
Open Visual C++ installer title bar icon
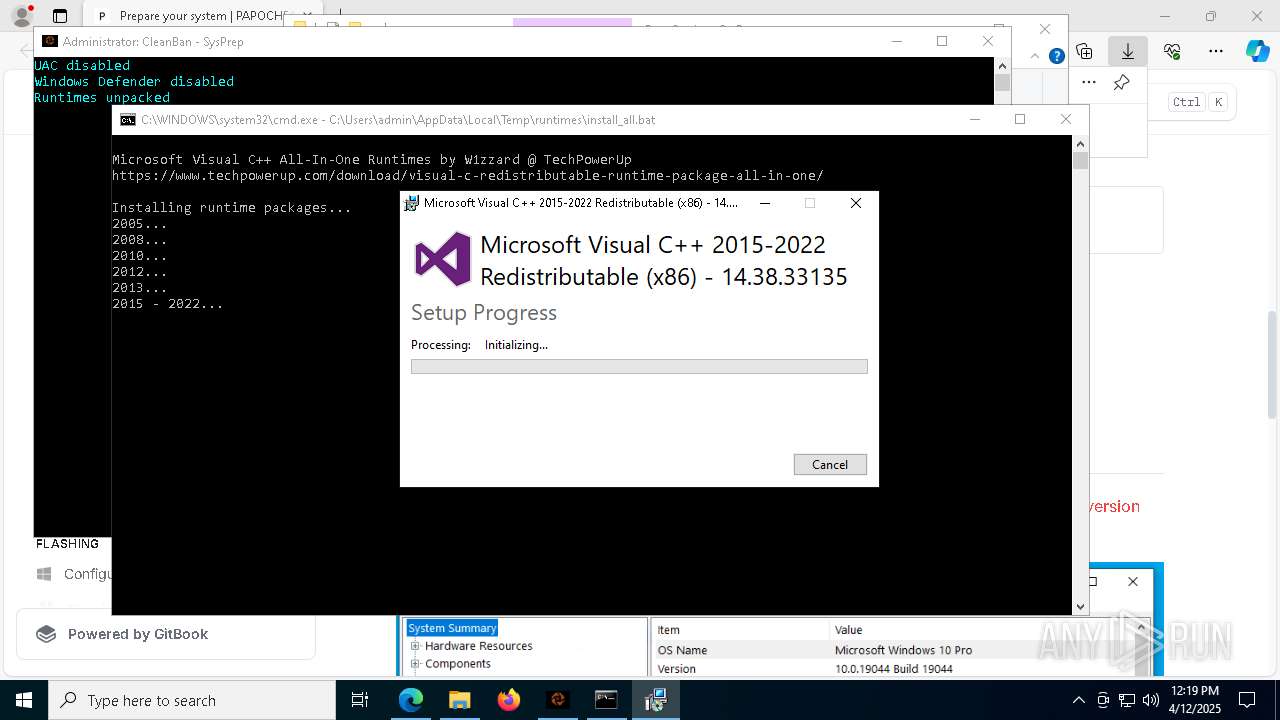pyautogui.click(x=411, y=203)
